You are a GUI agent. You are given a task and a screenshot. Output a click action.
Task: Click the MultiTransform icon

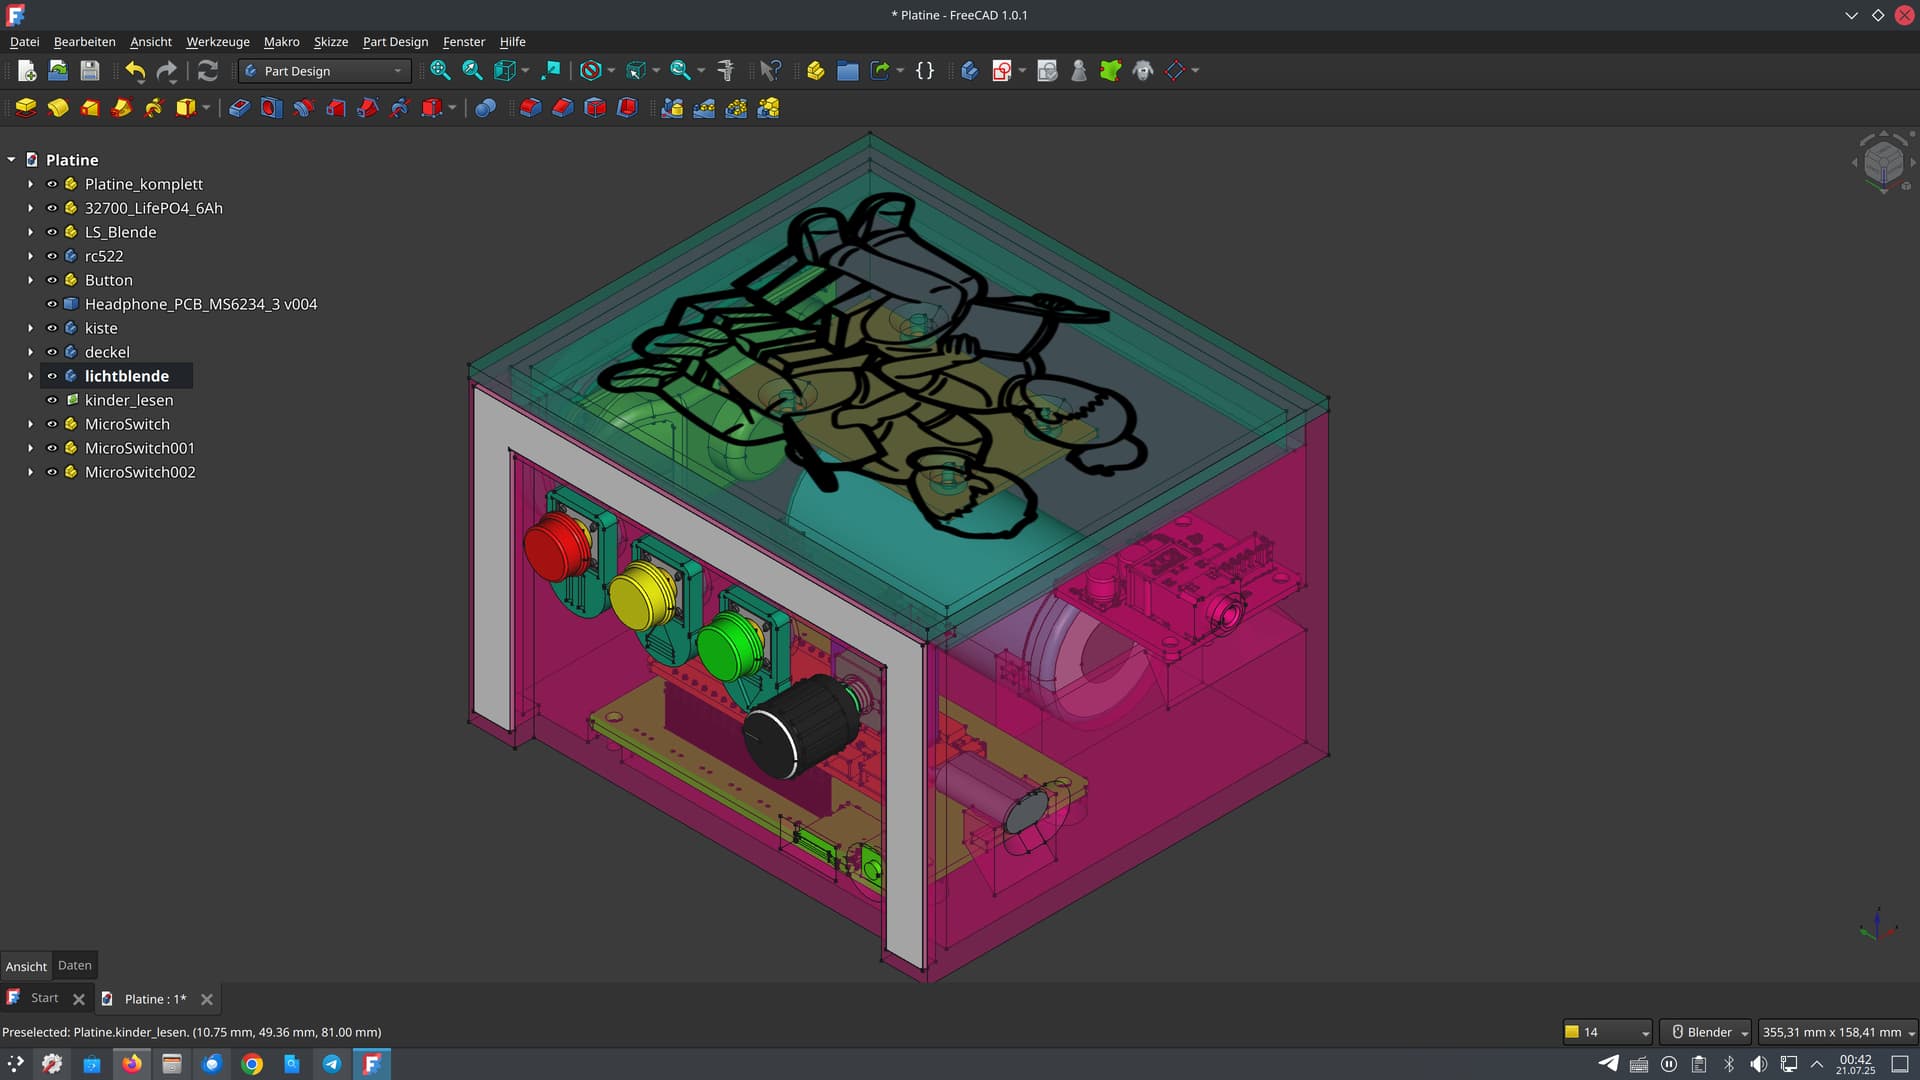pyautogui.click(x=768, y=108)
